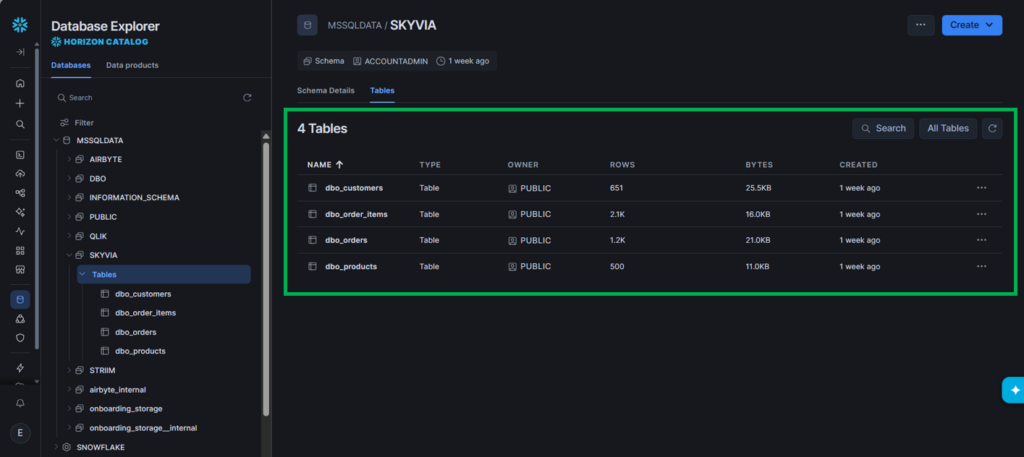Open dbo_order_items from the table list
Viewport: 1024px width, 457px height.
click(357, 214)
